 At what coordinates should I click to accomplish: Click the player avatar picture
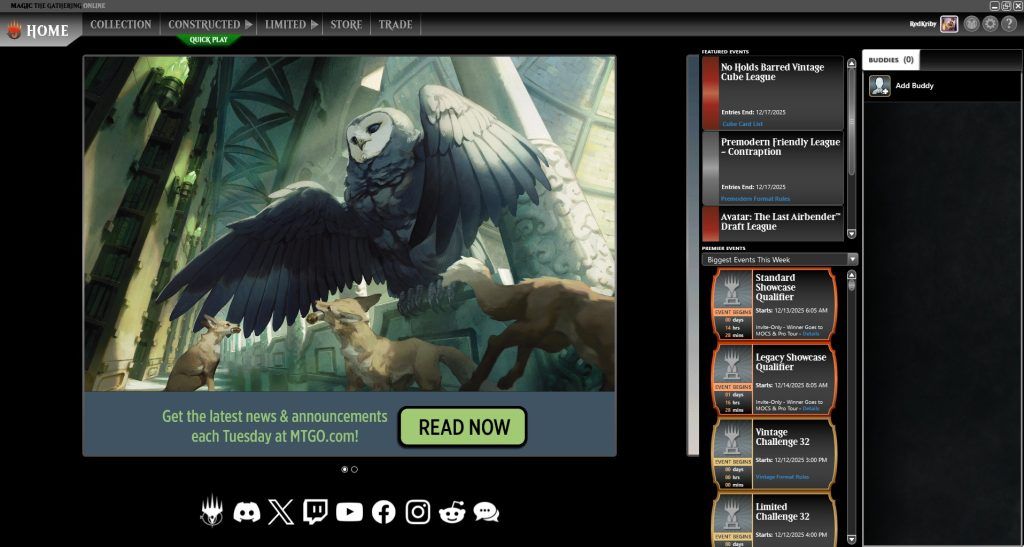(949, 24)
